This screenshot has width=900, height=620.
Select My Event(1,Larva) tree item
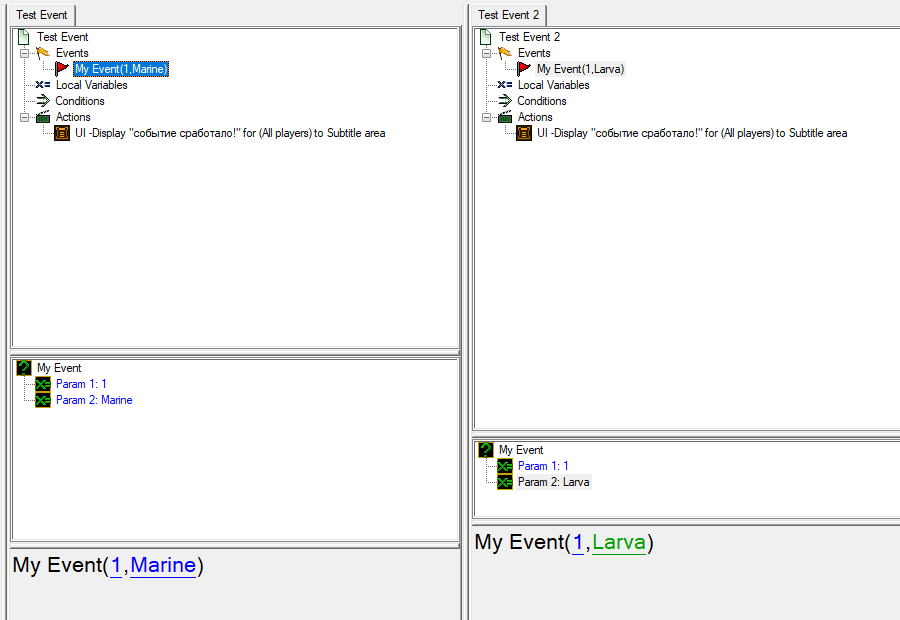tap(580, 69)
